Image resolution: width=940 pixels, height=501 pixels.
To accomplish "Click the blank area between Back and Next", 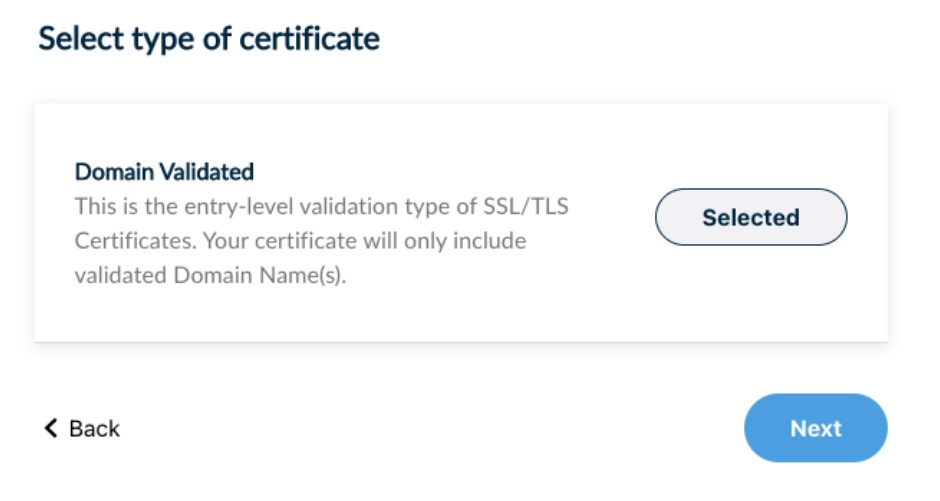I will 430,429.
